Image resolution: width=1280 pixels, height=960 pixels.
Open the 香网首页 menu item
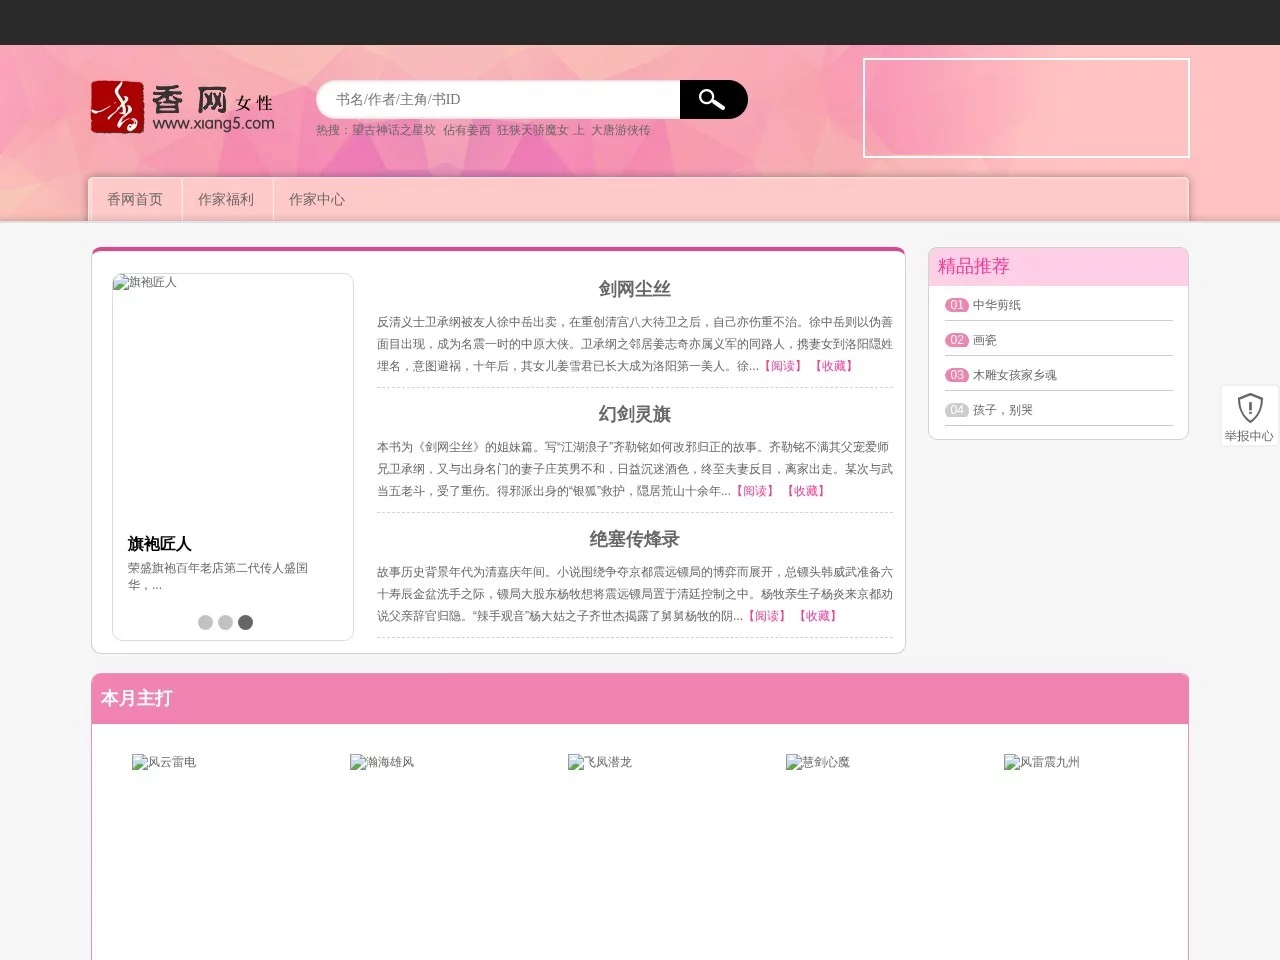tap(135, 199)
